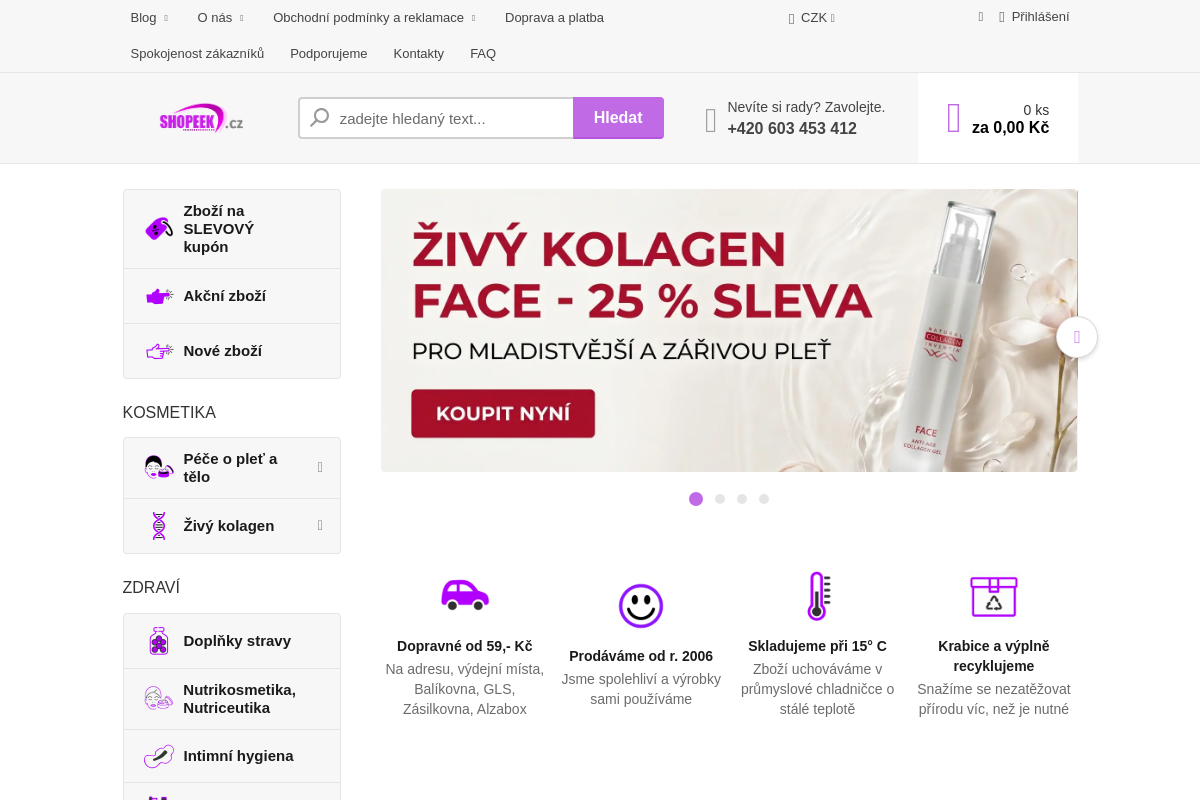Click the purple car delivery icon
Image resolution: width=1200 pixels, height=800 pixels.
(465, 594)
